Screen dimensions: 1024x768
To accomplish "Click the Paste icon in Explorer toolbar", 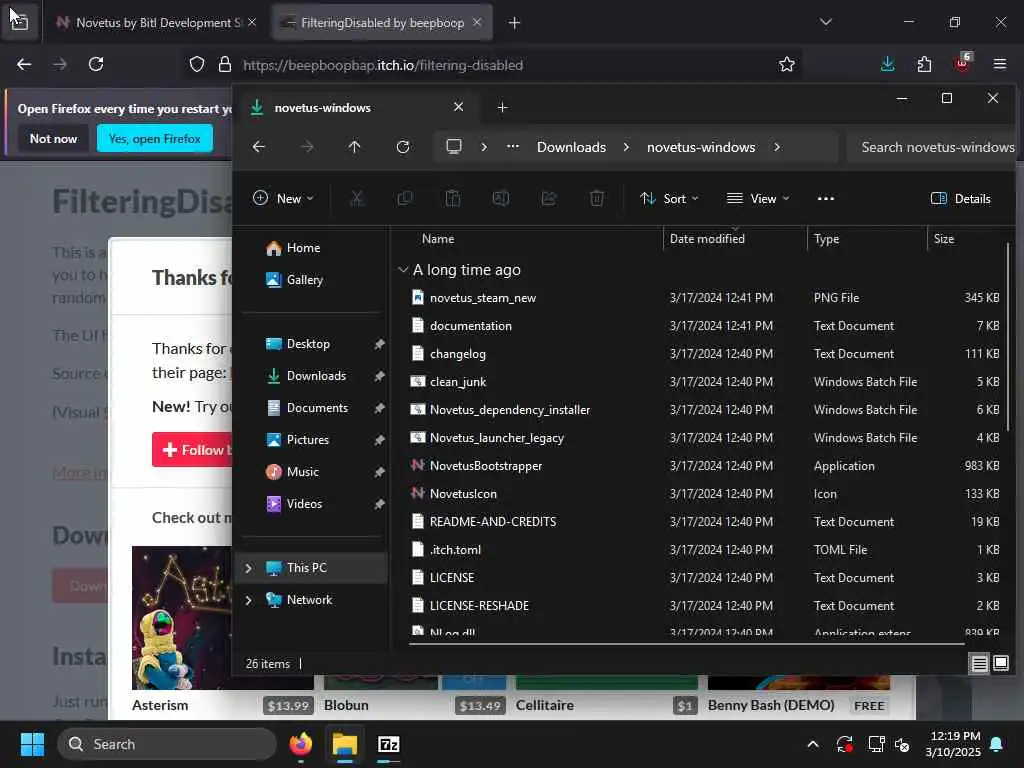I will tap(453, 199).
